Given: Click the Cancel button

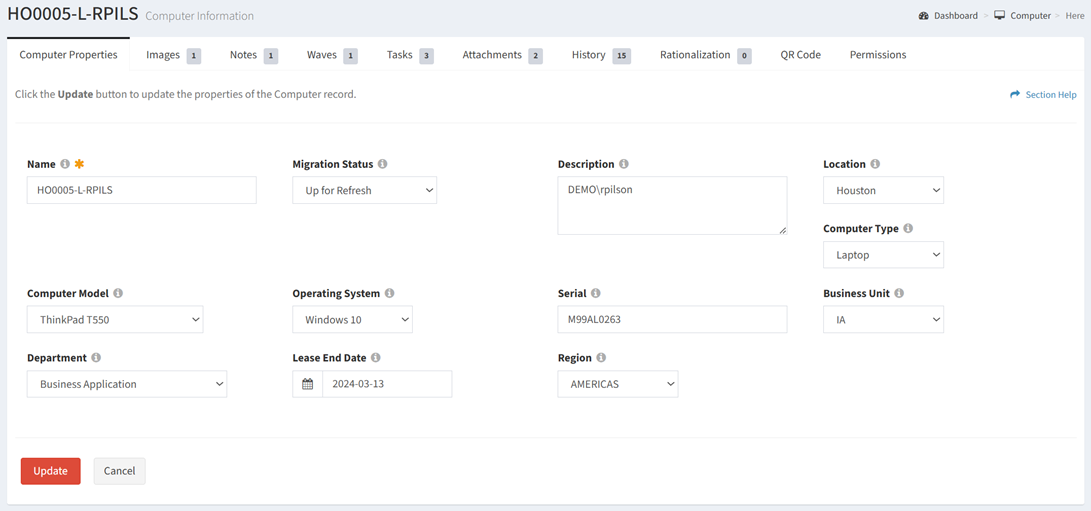Looking at the screenshot, I should pyautogui.click(x=119, y=471).
